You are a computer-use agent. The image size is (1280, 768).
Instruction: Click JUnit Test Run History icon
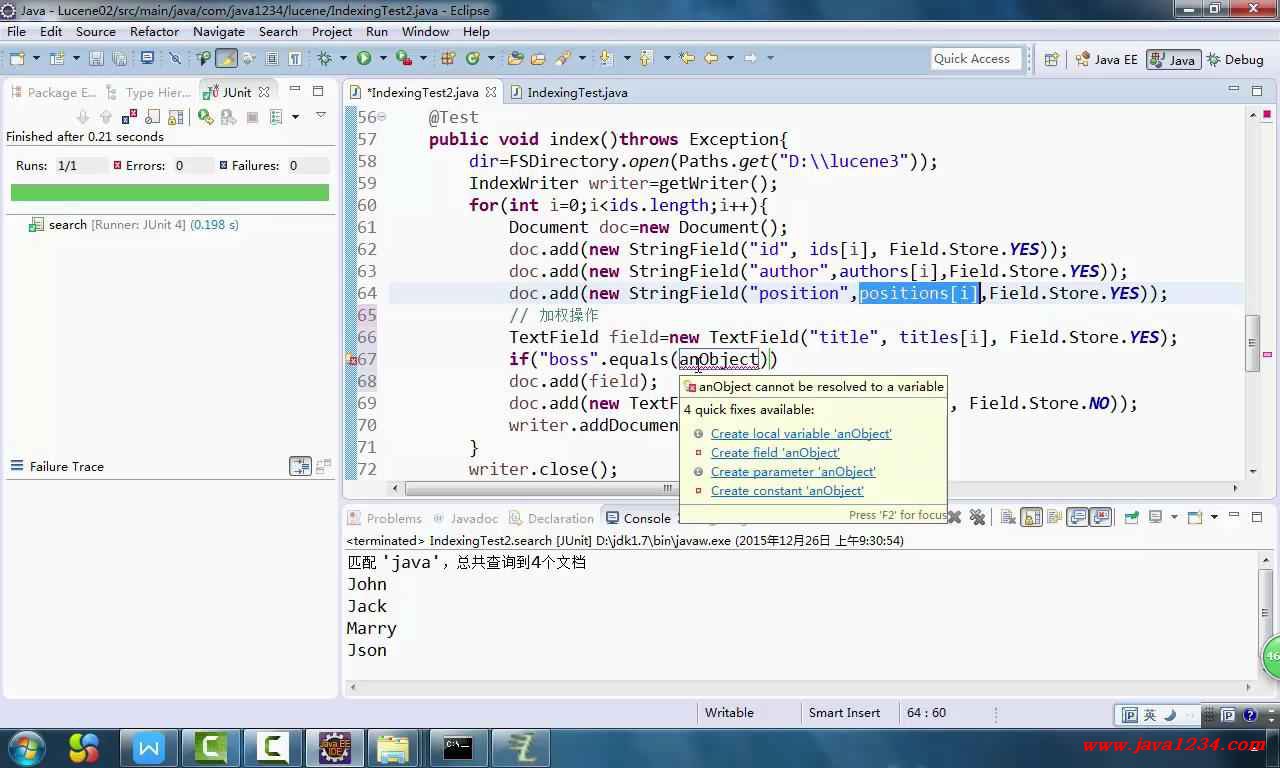coord(276,117)
